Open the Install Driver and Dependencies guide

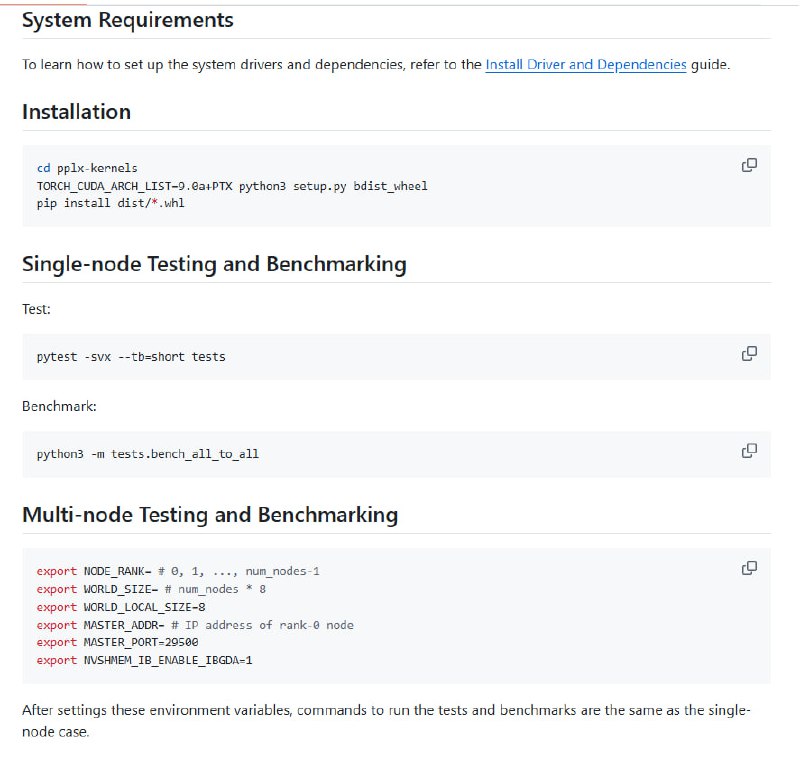[585, 64]
